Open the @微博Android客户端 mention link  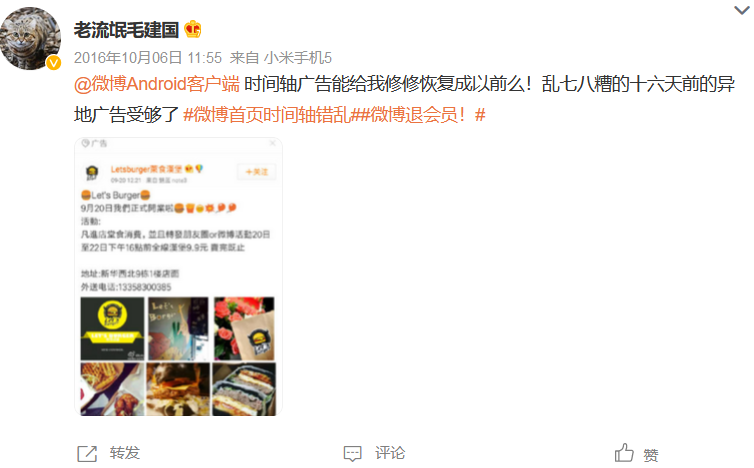click(x=157, y=84)
